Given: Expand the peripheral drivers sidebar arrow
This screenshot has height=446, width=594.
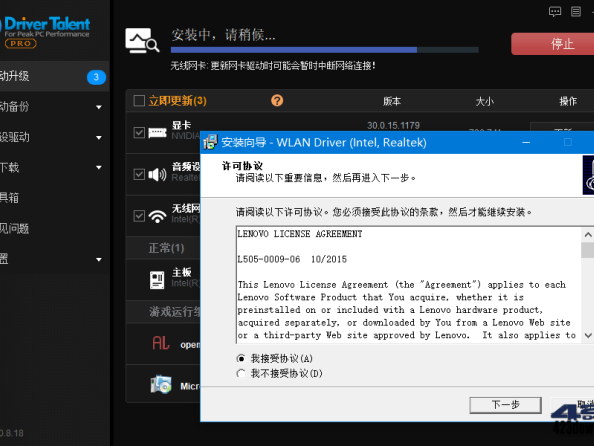Looking at the screenshot, I should (99, 138).
